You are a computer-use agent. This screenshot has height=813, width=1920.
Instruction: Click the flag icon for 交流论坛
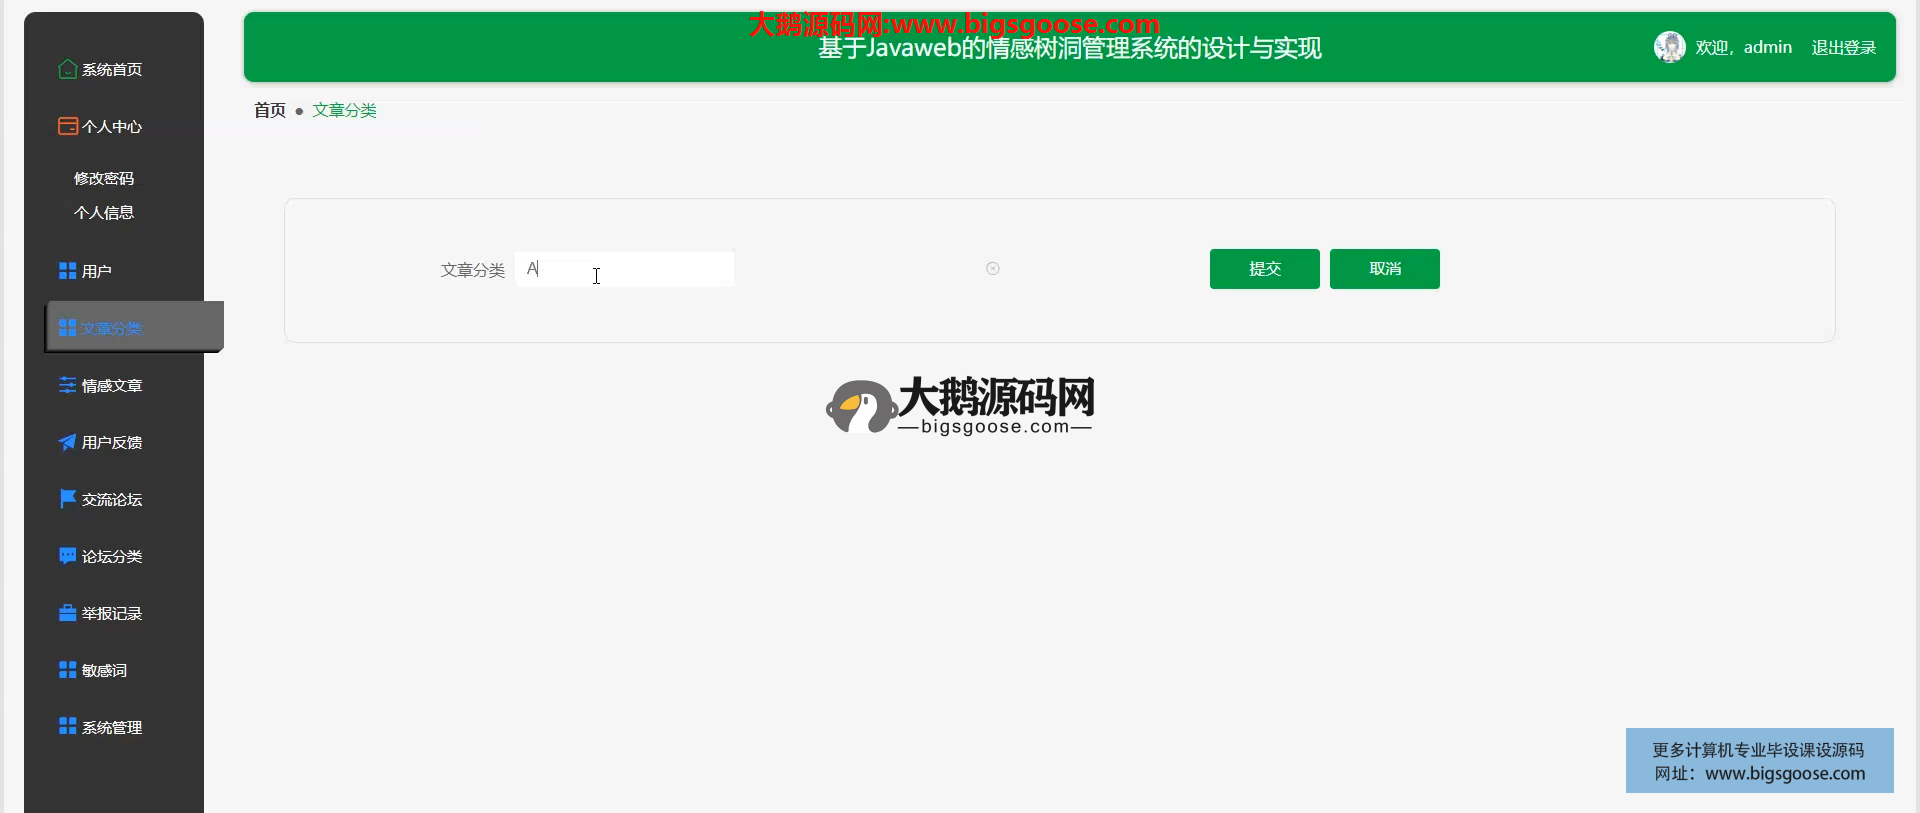click(x=67, y=498)
